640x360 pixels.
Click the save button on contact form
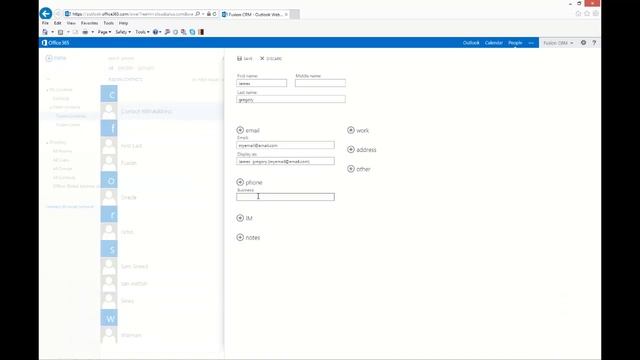tap(245, 58)
